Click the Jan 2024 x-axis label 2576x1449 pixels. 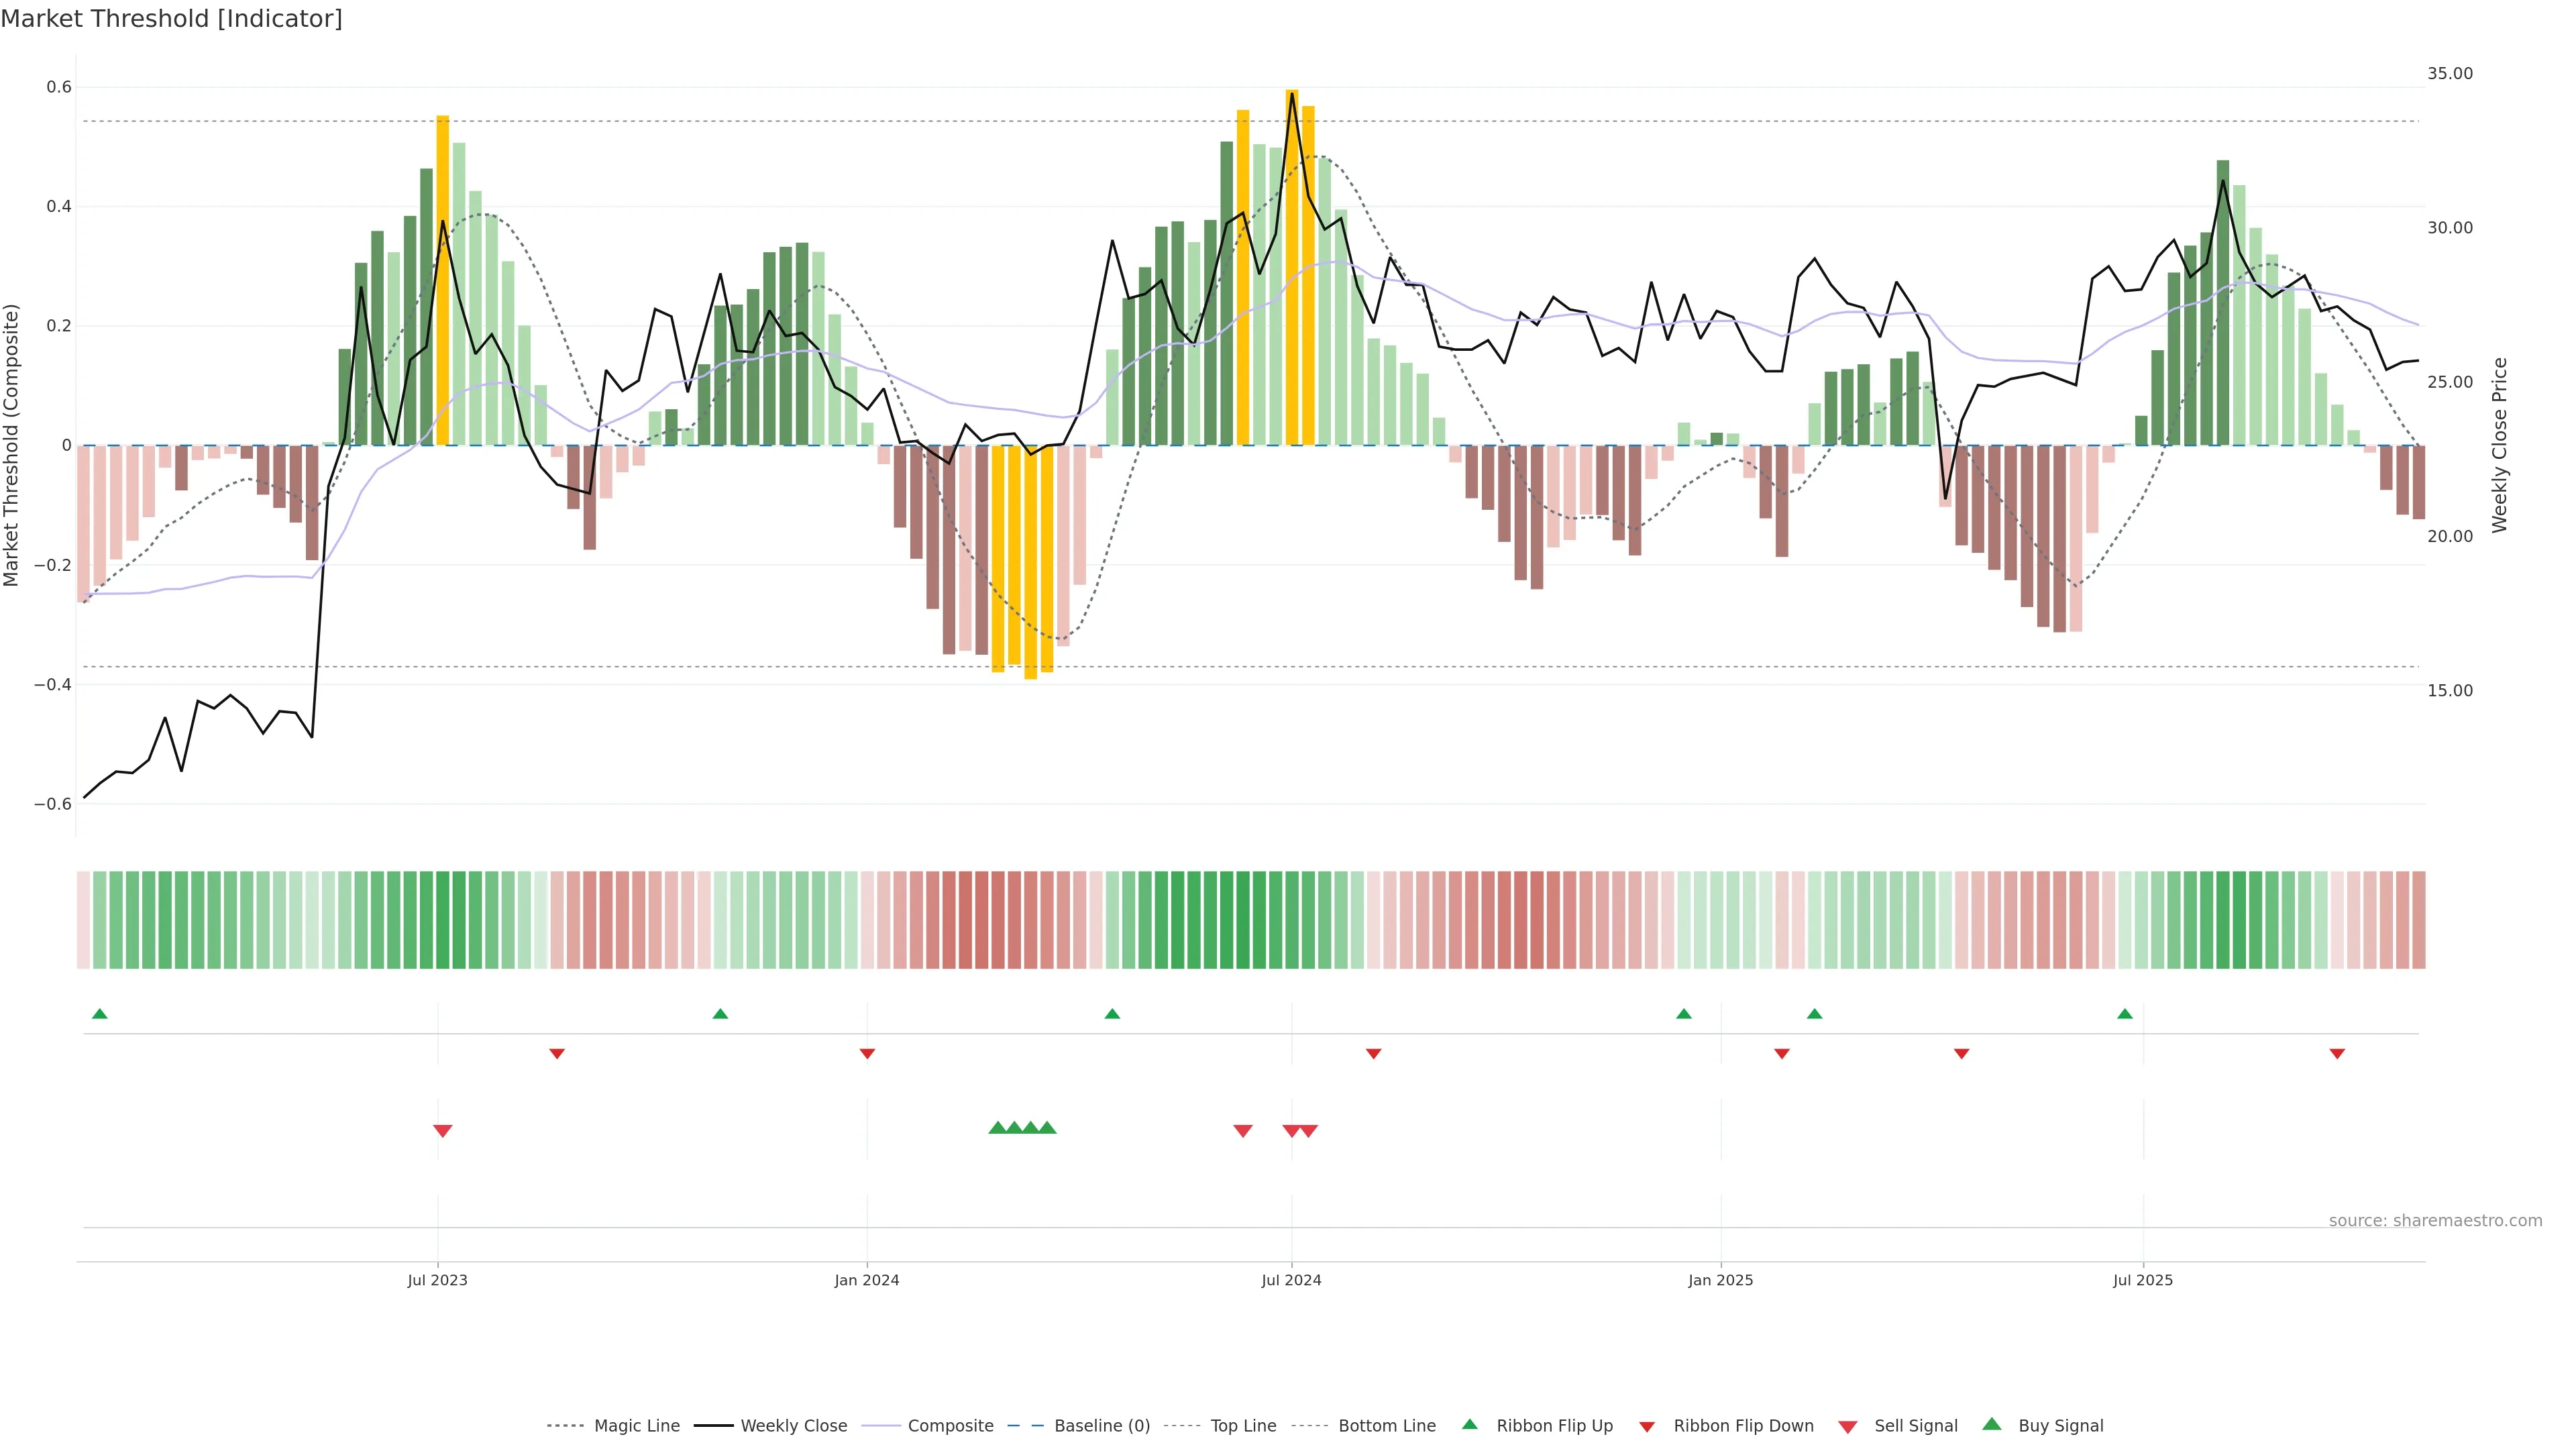(866, 1280)
